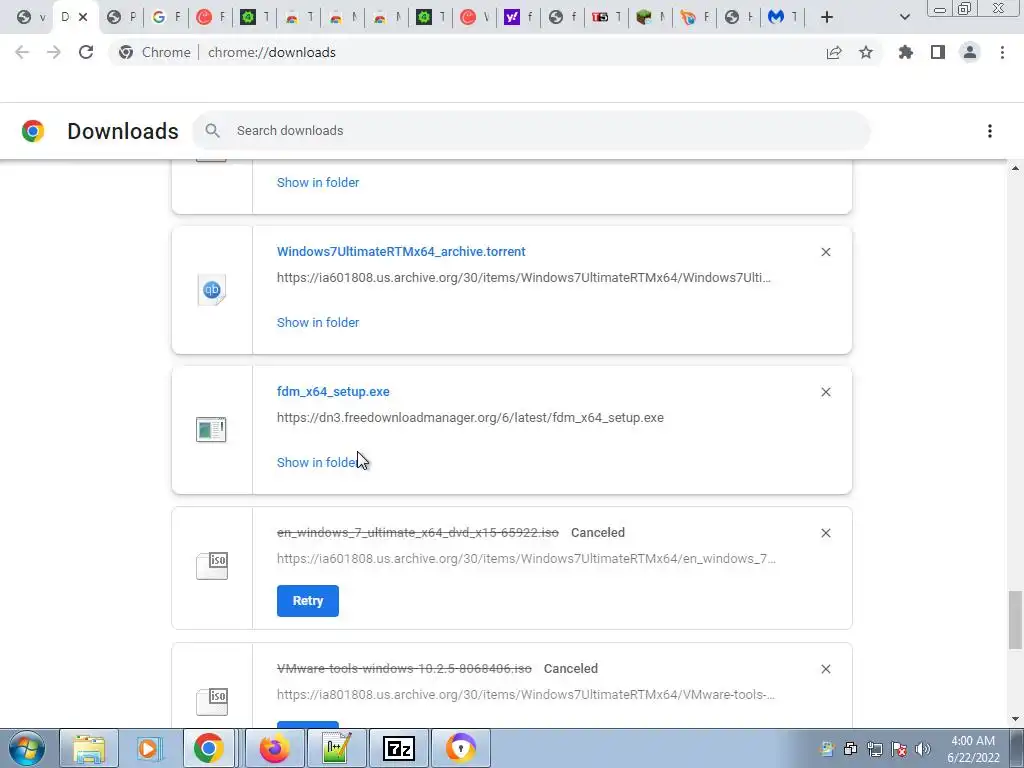
Task: Click the scrollbar down arrow
Action: point(1015,719)
